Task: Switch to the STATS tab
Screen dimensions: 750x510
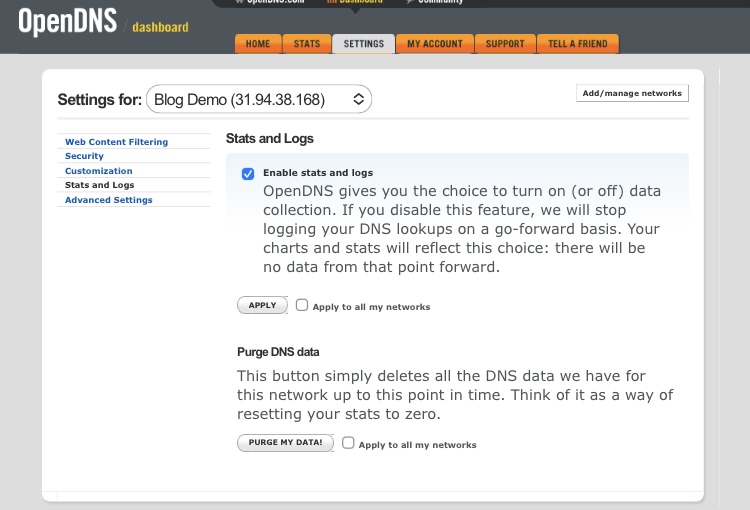Action: coord(307,44)
